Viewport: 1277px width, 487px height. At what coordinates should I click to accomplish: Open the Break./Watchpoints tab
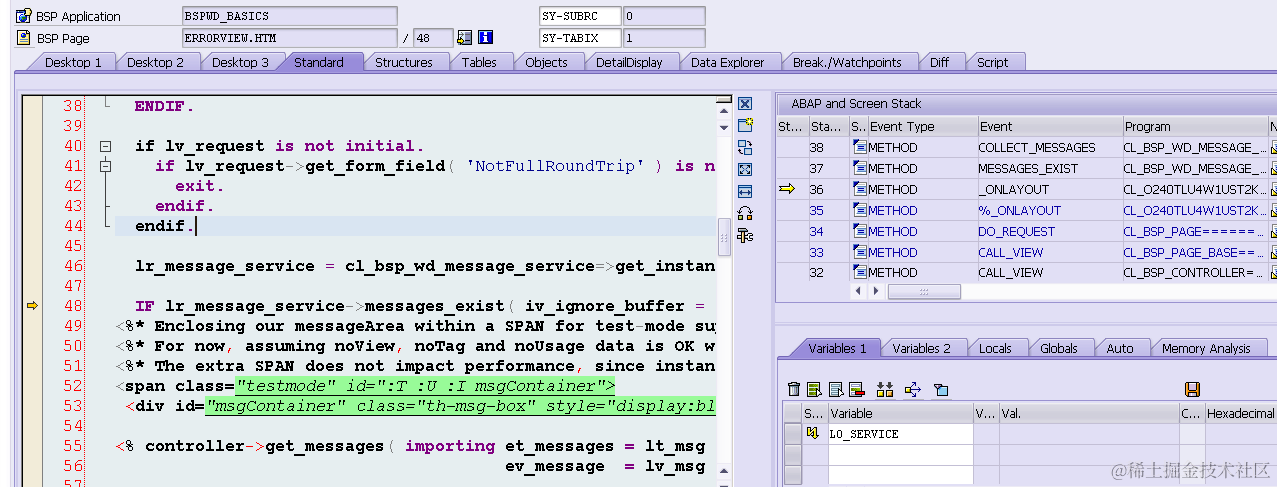[x=847, y=62]
